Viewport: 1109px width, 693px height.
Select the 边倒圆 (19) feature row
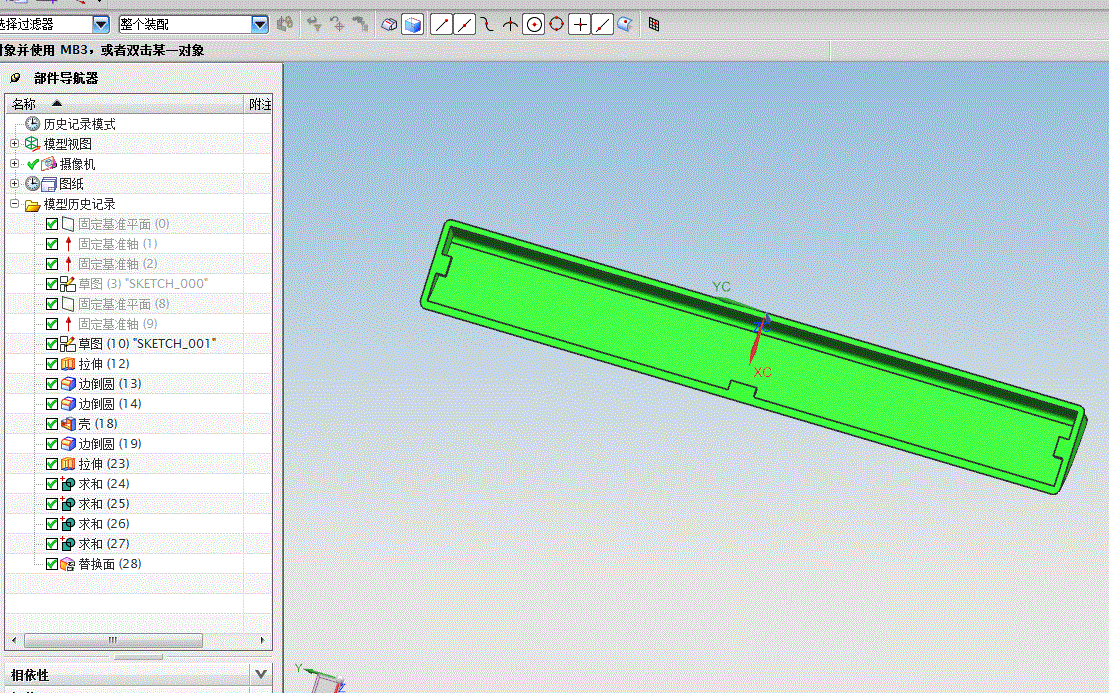click(139, 444)
